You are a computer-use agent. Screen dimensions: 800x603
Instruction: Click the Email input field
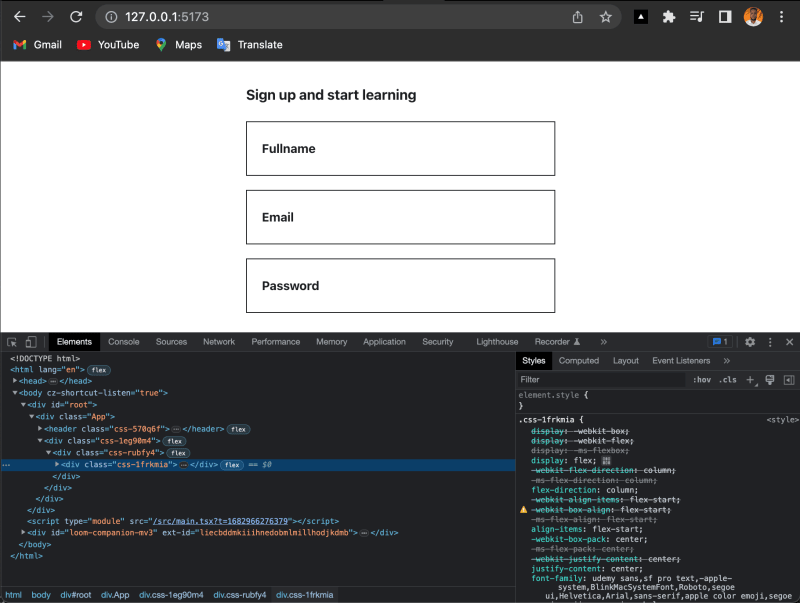coord(401,217)
